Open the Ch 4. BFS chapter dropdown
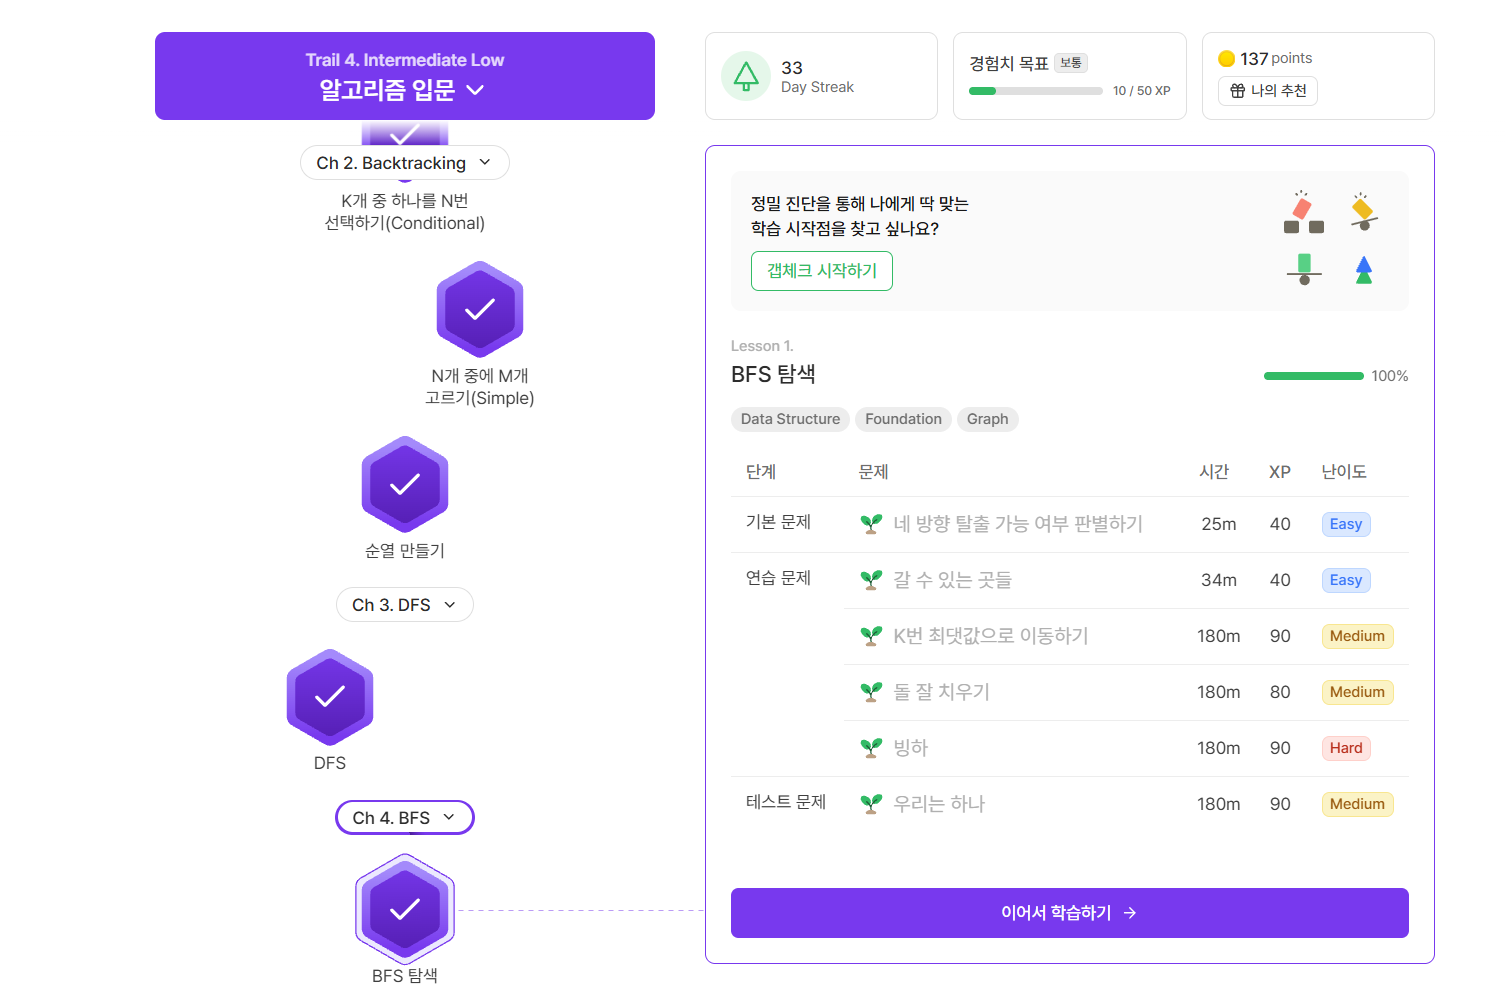 (405, 817)
